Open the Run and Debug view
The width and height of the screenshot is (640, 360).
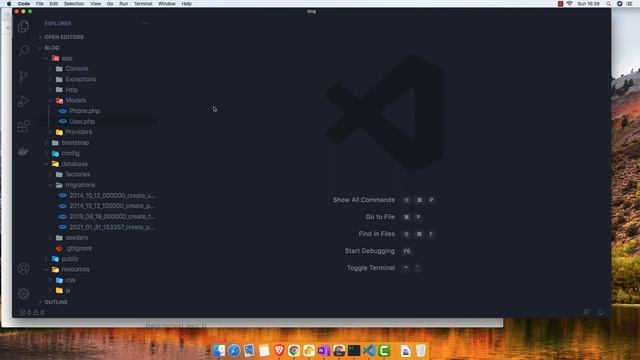(23, 101)
